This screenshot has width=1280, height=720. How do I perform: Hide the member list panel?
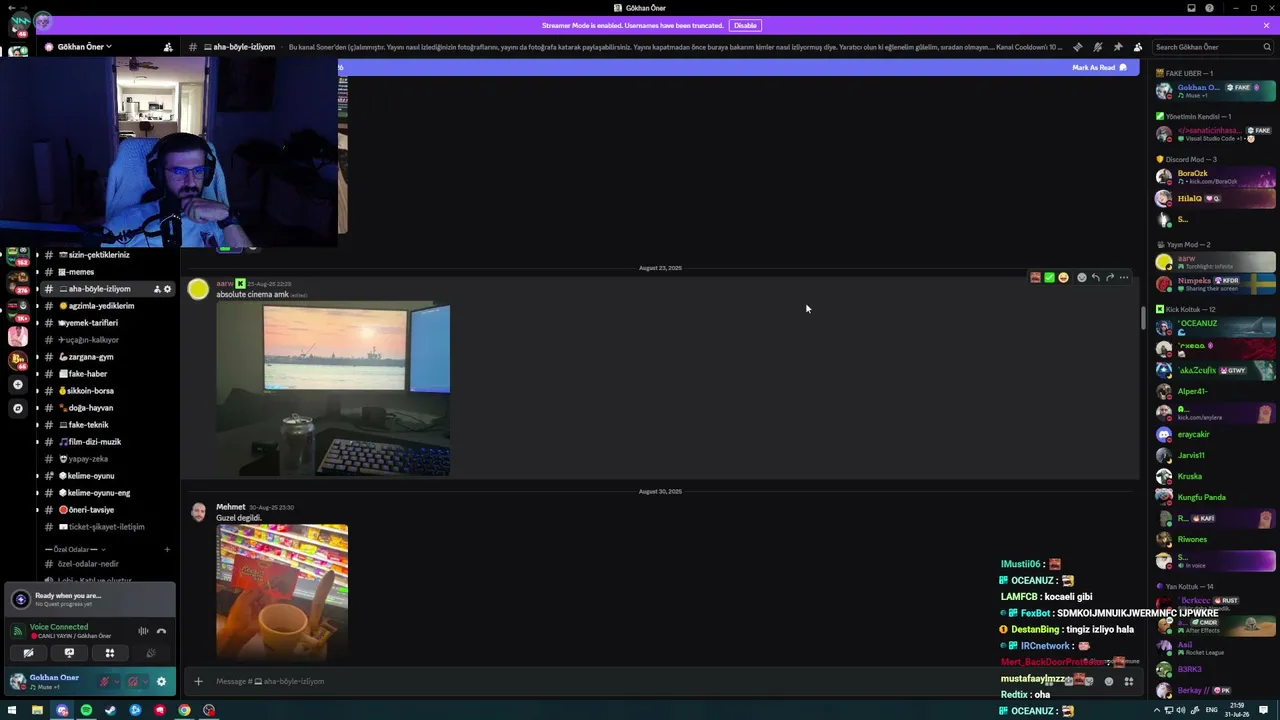click(x=1138, y=47)
